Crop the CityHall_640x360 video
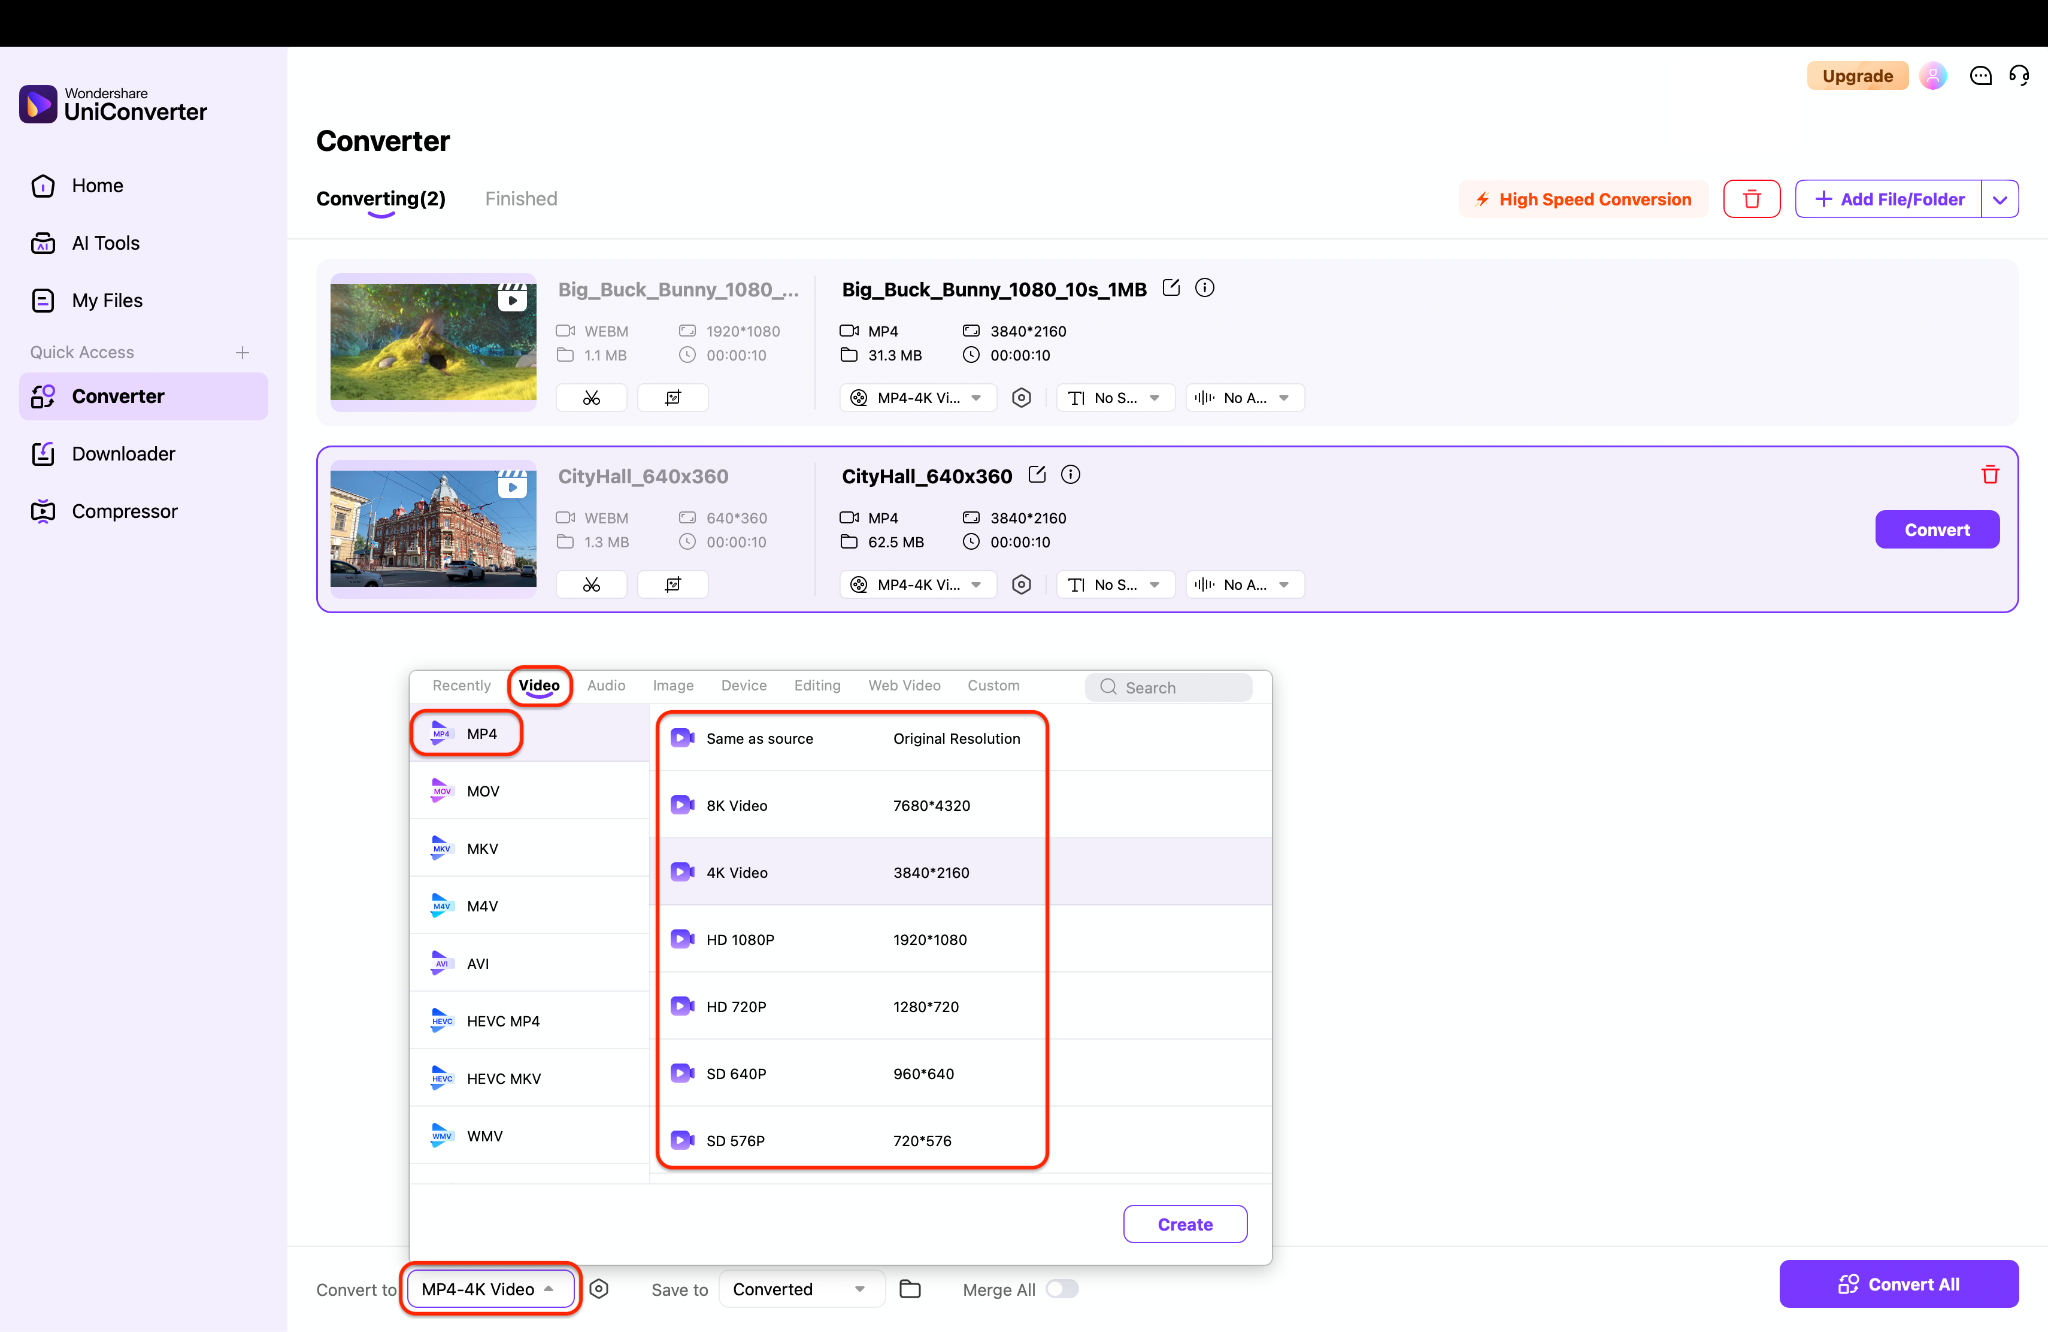Viewport: 2048px width, 1332px height. pyautogui.click(x=673, y=585)
